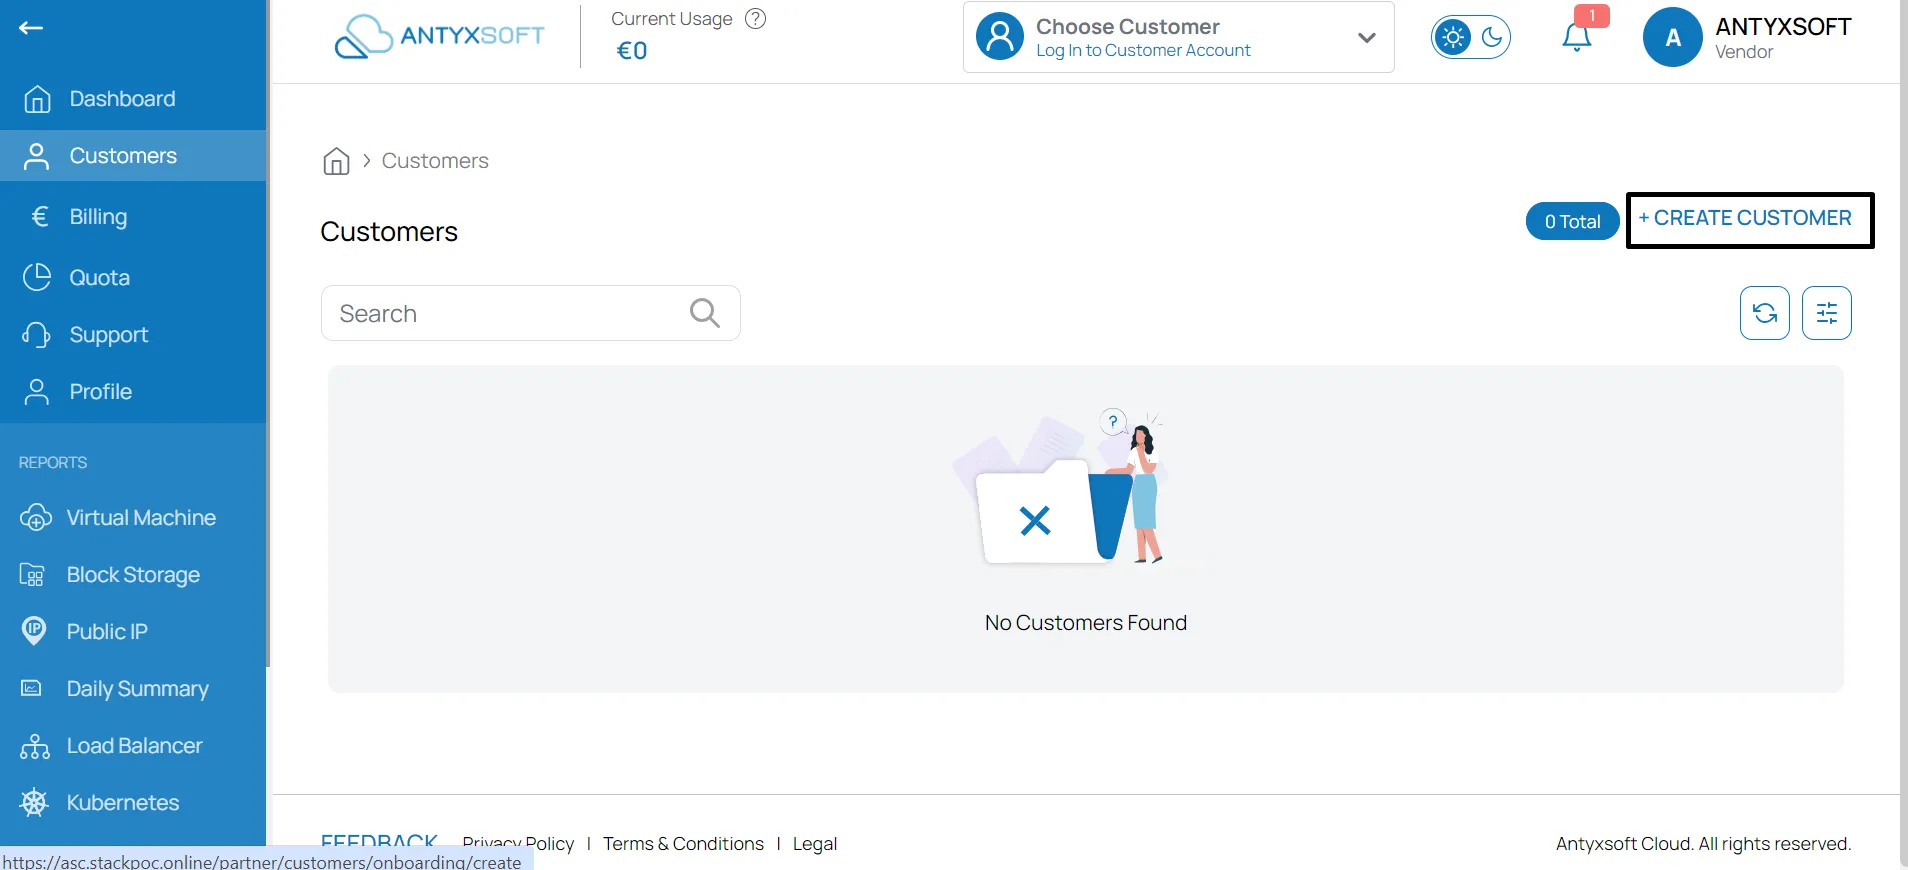The height and width of the screenshot is (870, 1908).
Task: Click the notification bell icon
Action: 1576,38
